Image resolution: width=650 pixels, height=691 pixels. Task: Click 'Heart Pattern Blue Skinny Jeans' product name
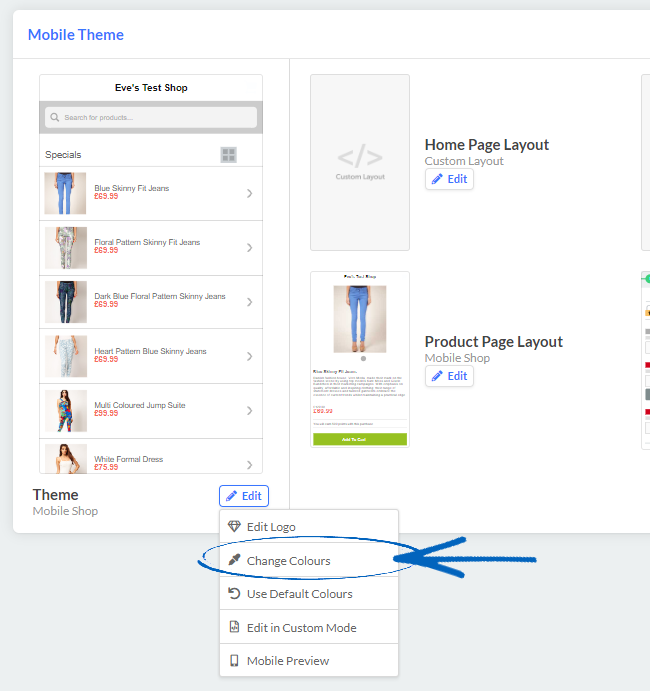150,351
